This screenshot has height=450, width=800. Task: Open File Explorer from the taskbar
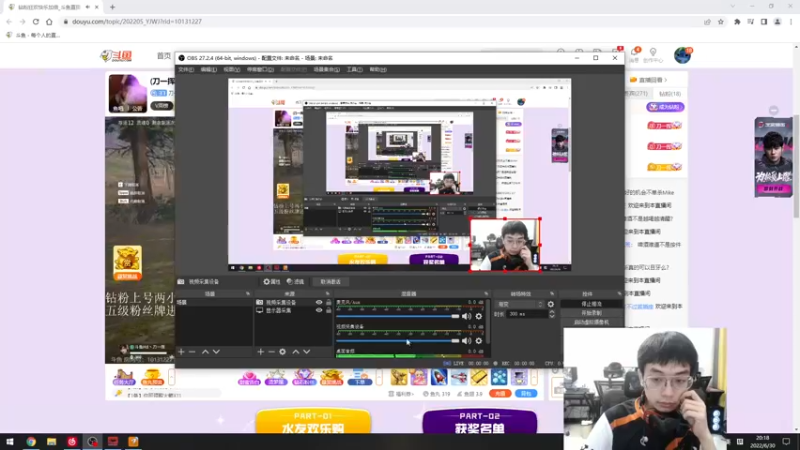pos(52,441)
